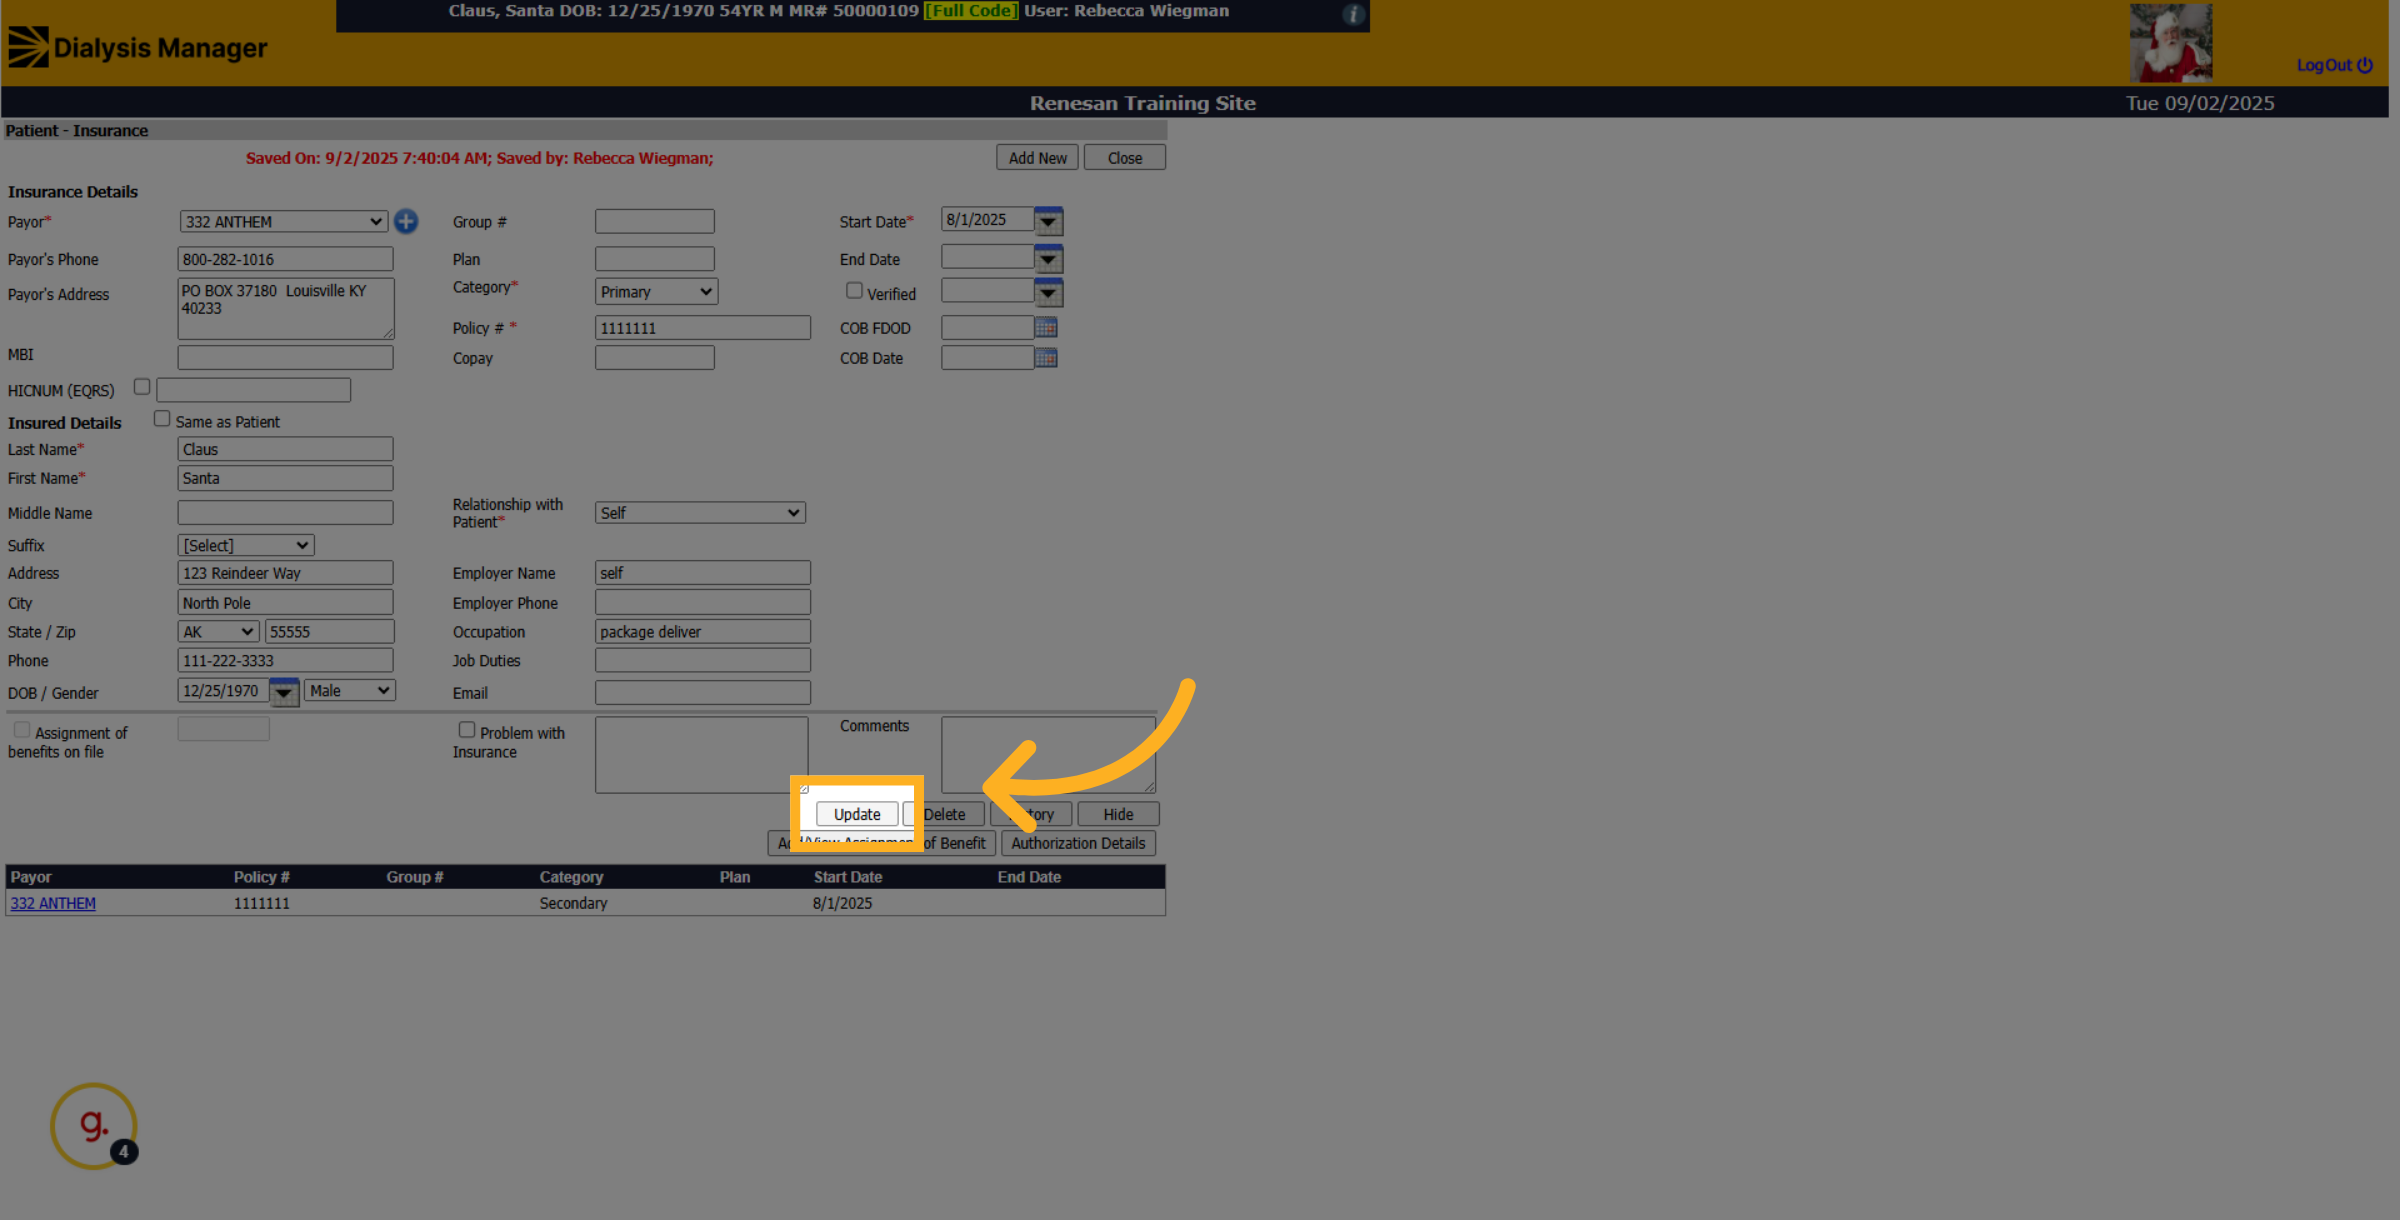Click the Middle Name field
This screenshot has height=1220, width=2400.
(286, 513)
